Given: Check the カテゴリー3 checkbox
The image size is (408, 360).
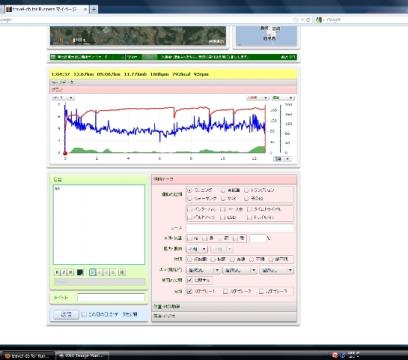Looking at the screenshot, I should click(x=262, y=291).
